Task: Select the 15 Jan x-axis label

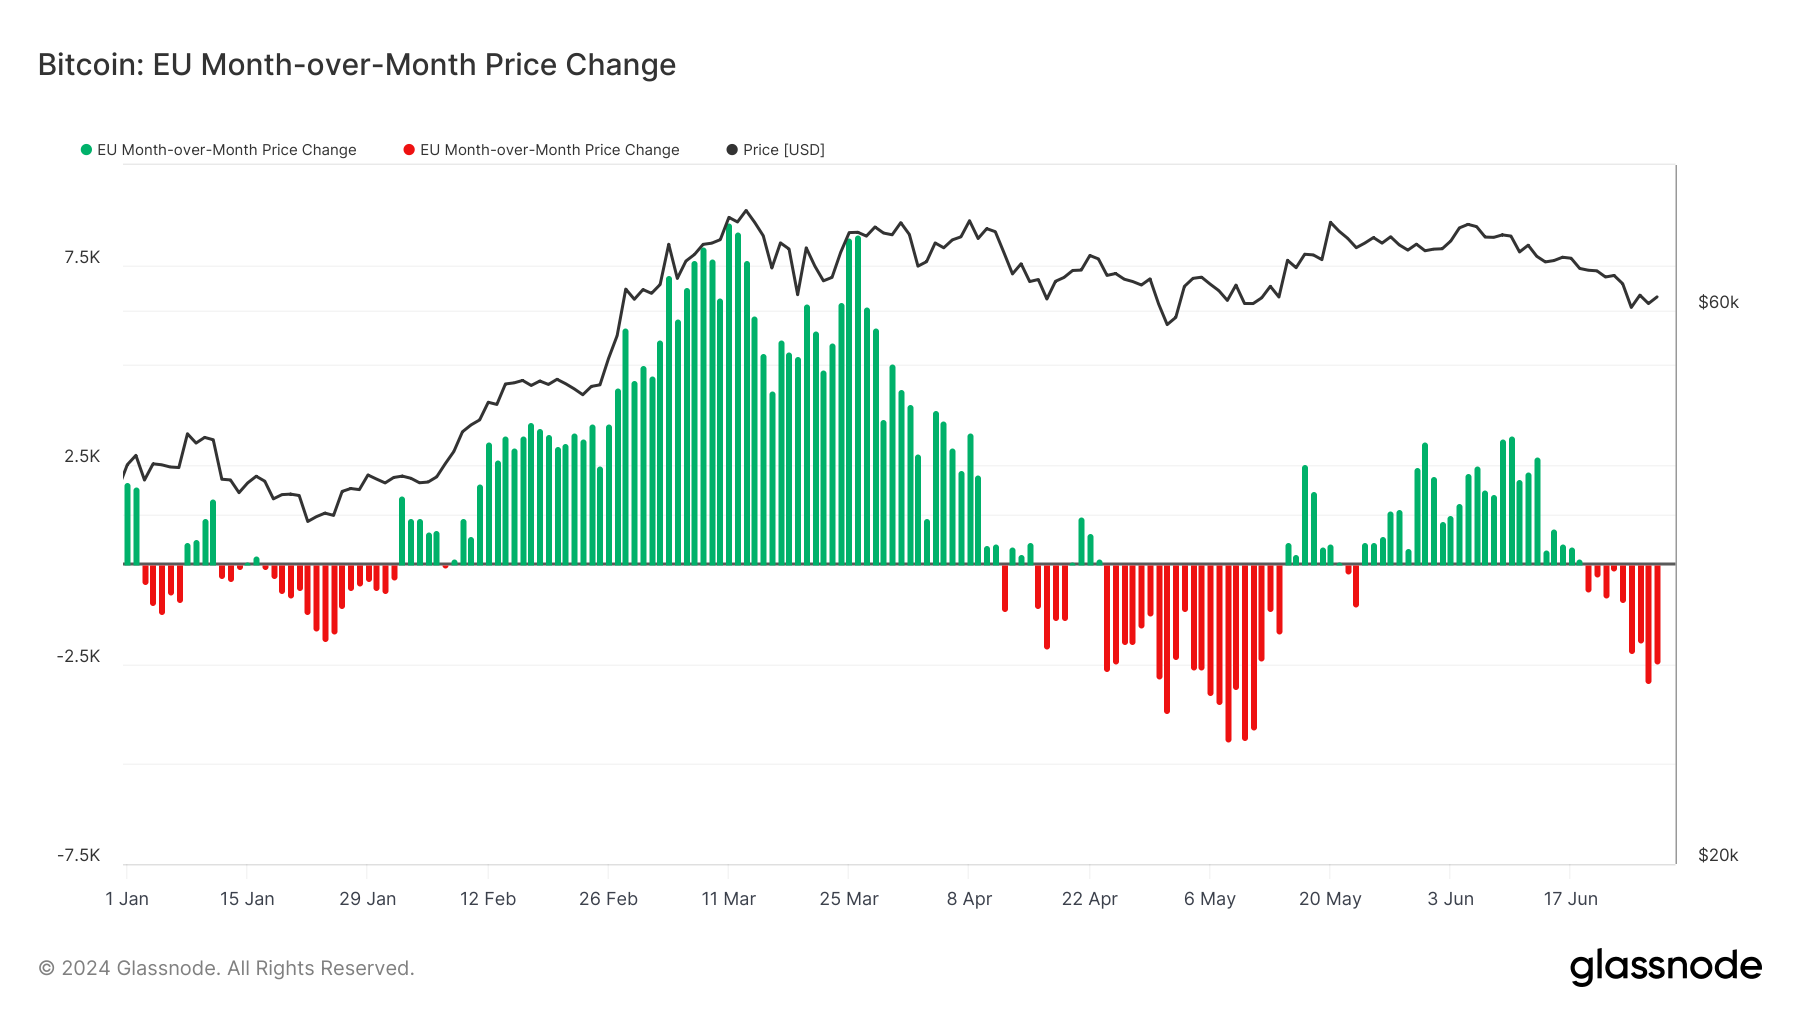Action: pos(247,899)
